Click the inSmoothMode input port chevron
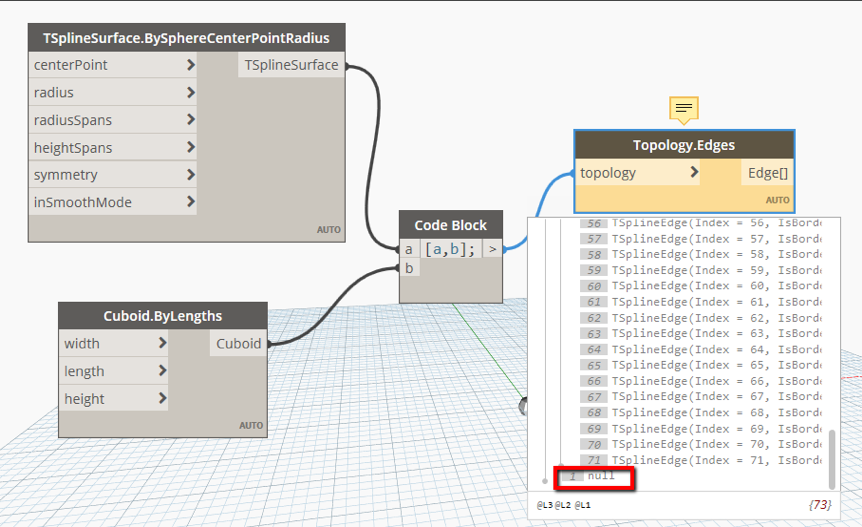 (x=190, y=202)
